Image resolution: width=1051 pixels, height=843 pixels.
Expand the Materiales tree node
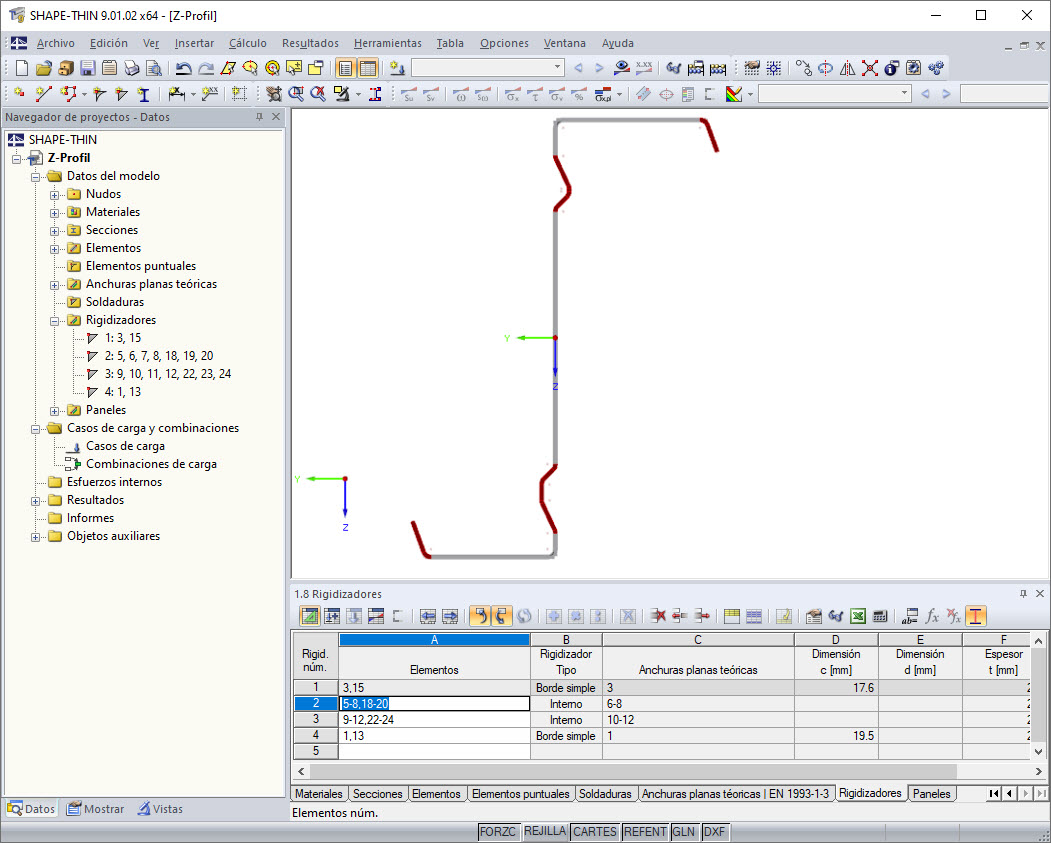click(x=54, y=213)
